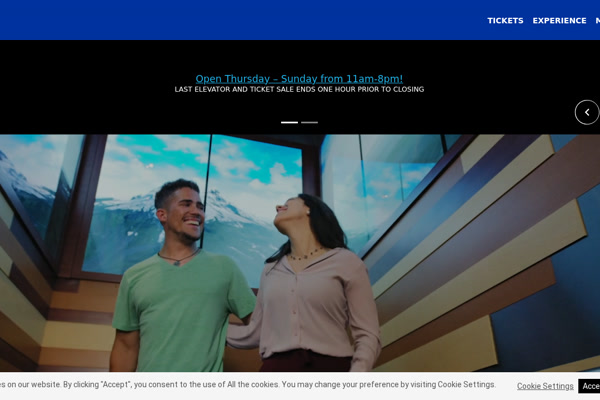
Task: Click the previous slide arrow icon
Action: (587, 112)
